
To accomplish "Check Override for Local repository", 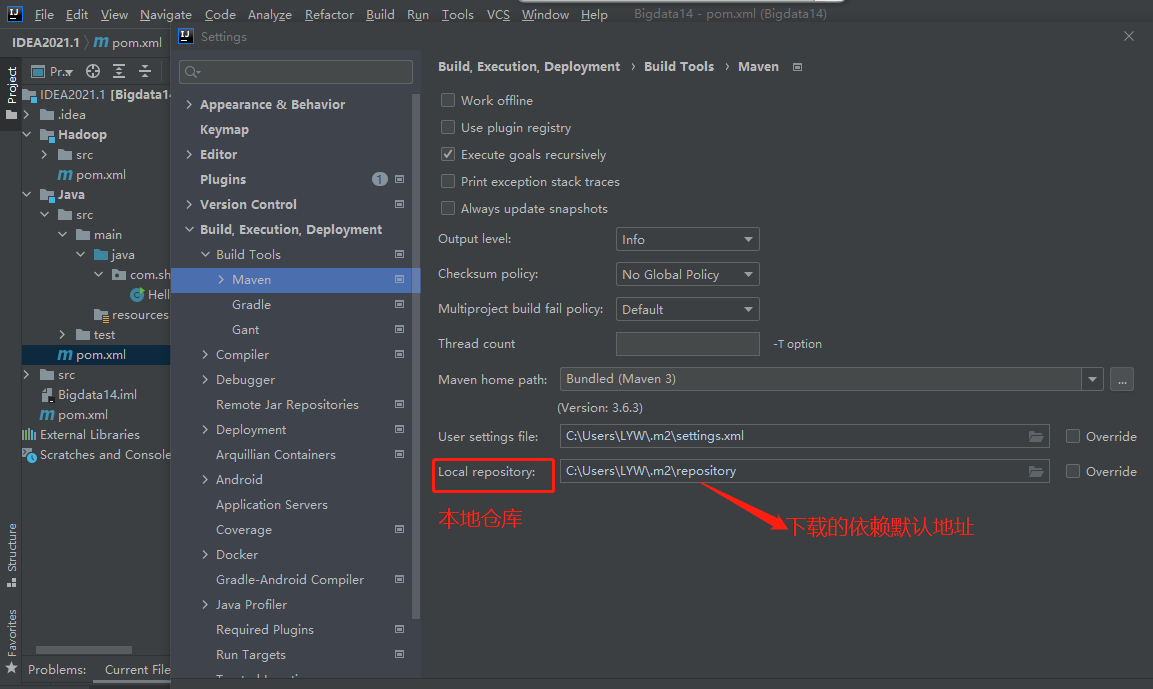I will click(x=1073, y=471).
